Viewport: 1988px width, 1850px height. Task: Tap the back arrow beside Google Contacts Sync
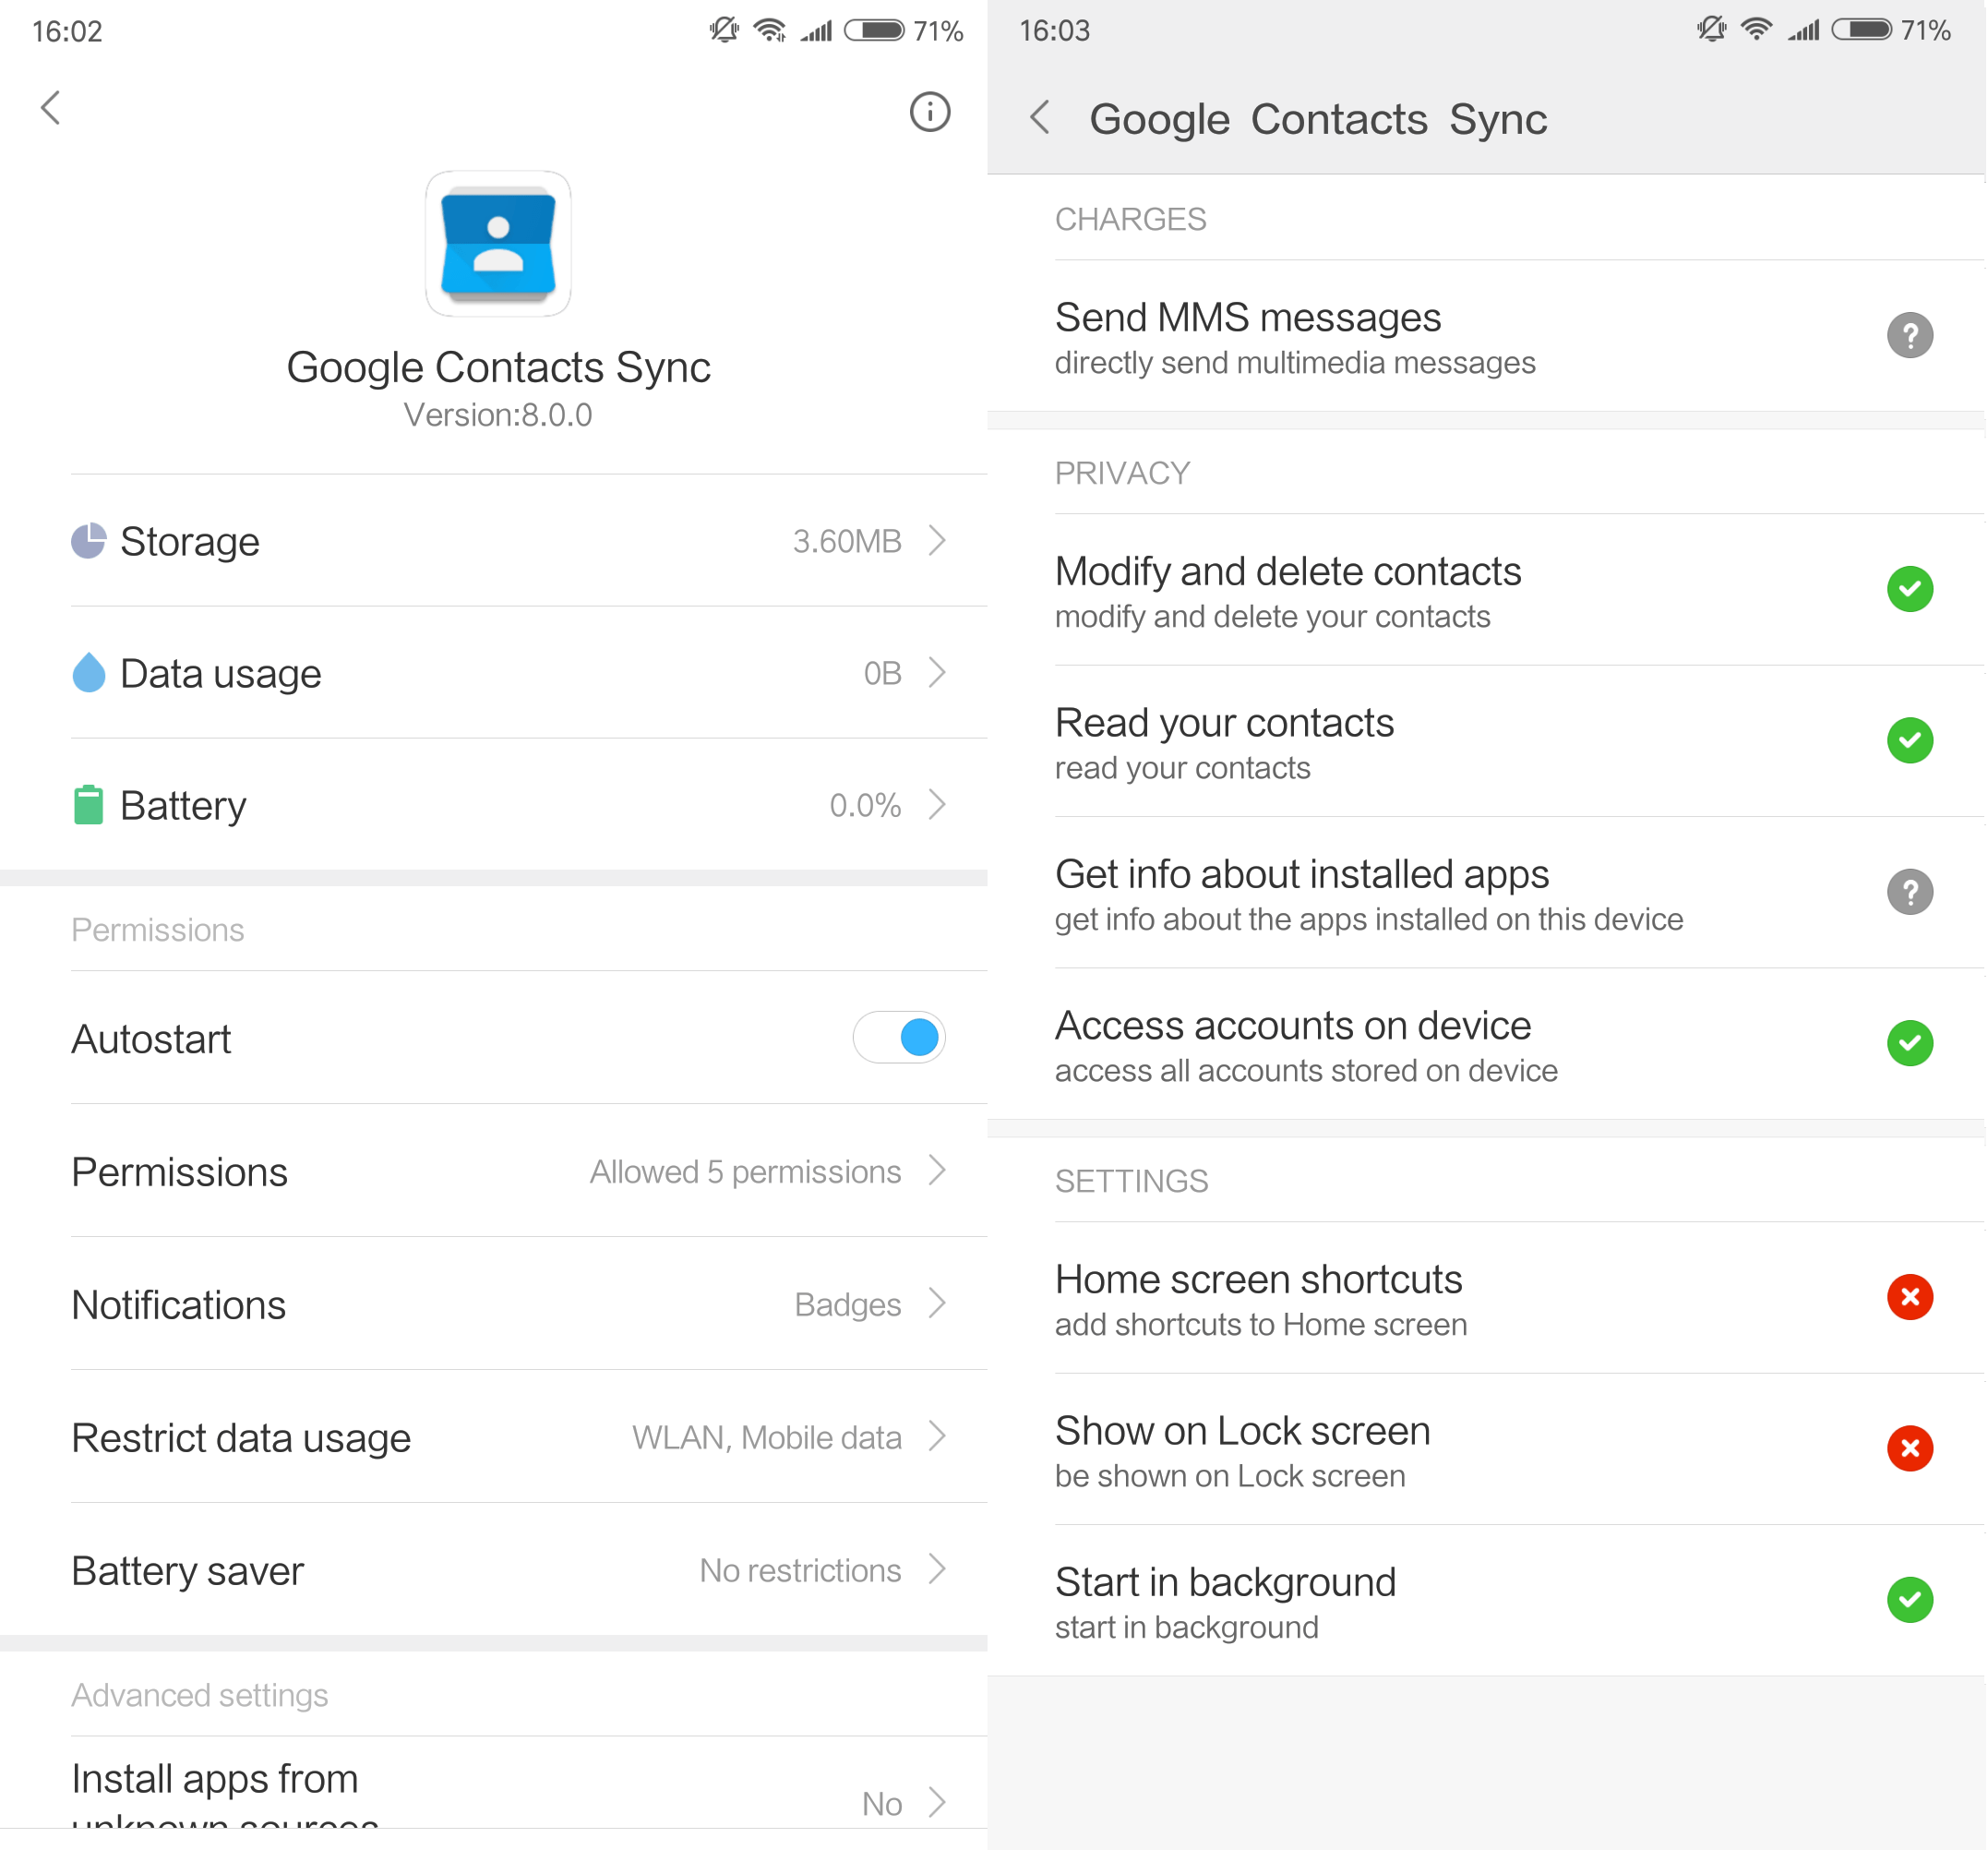click(1040, 118)
